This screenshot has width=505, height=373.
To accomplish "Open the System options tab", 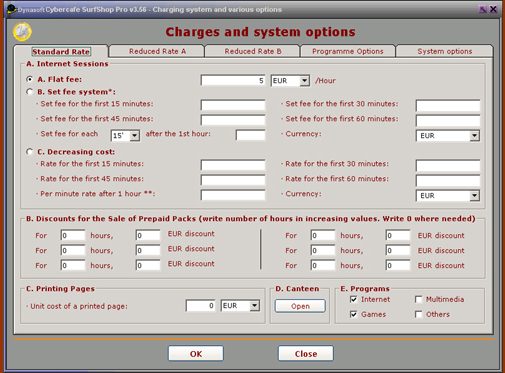I will (x=445, y=51).
